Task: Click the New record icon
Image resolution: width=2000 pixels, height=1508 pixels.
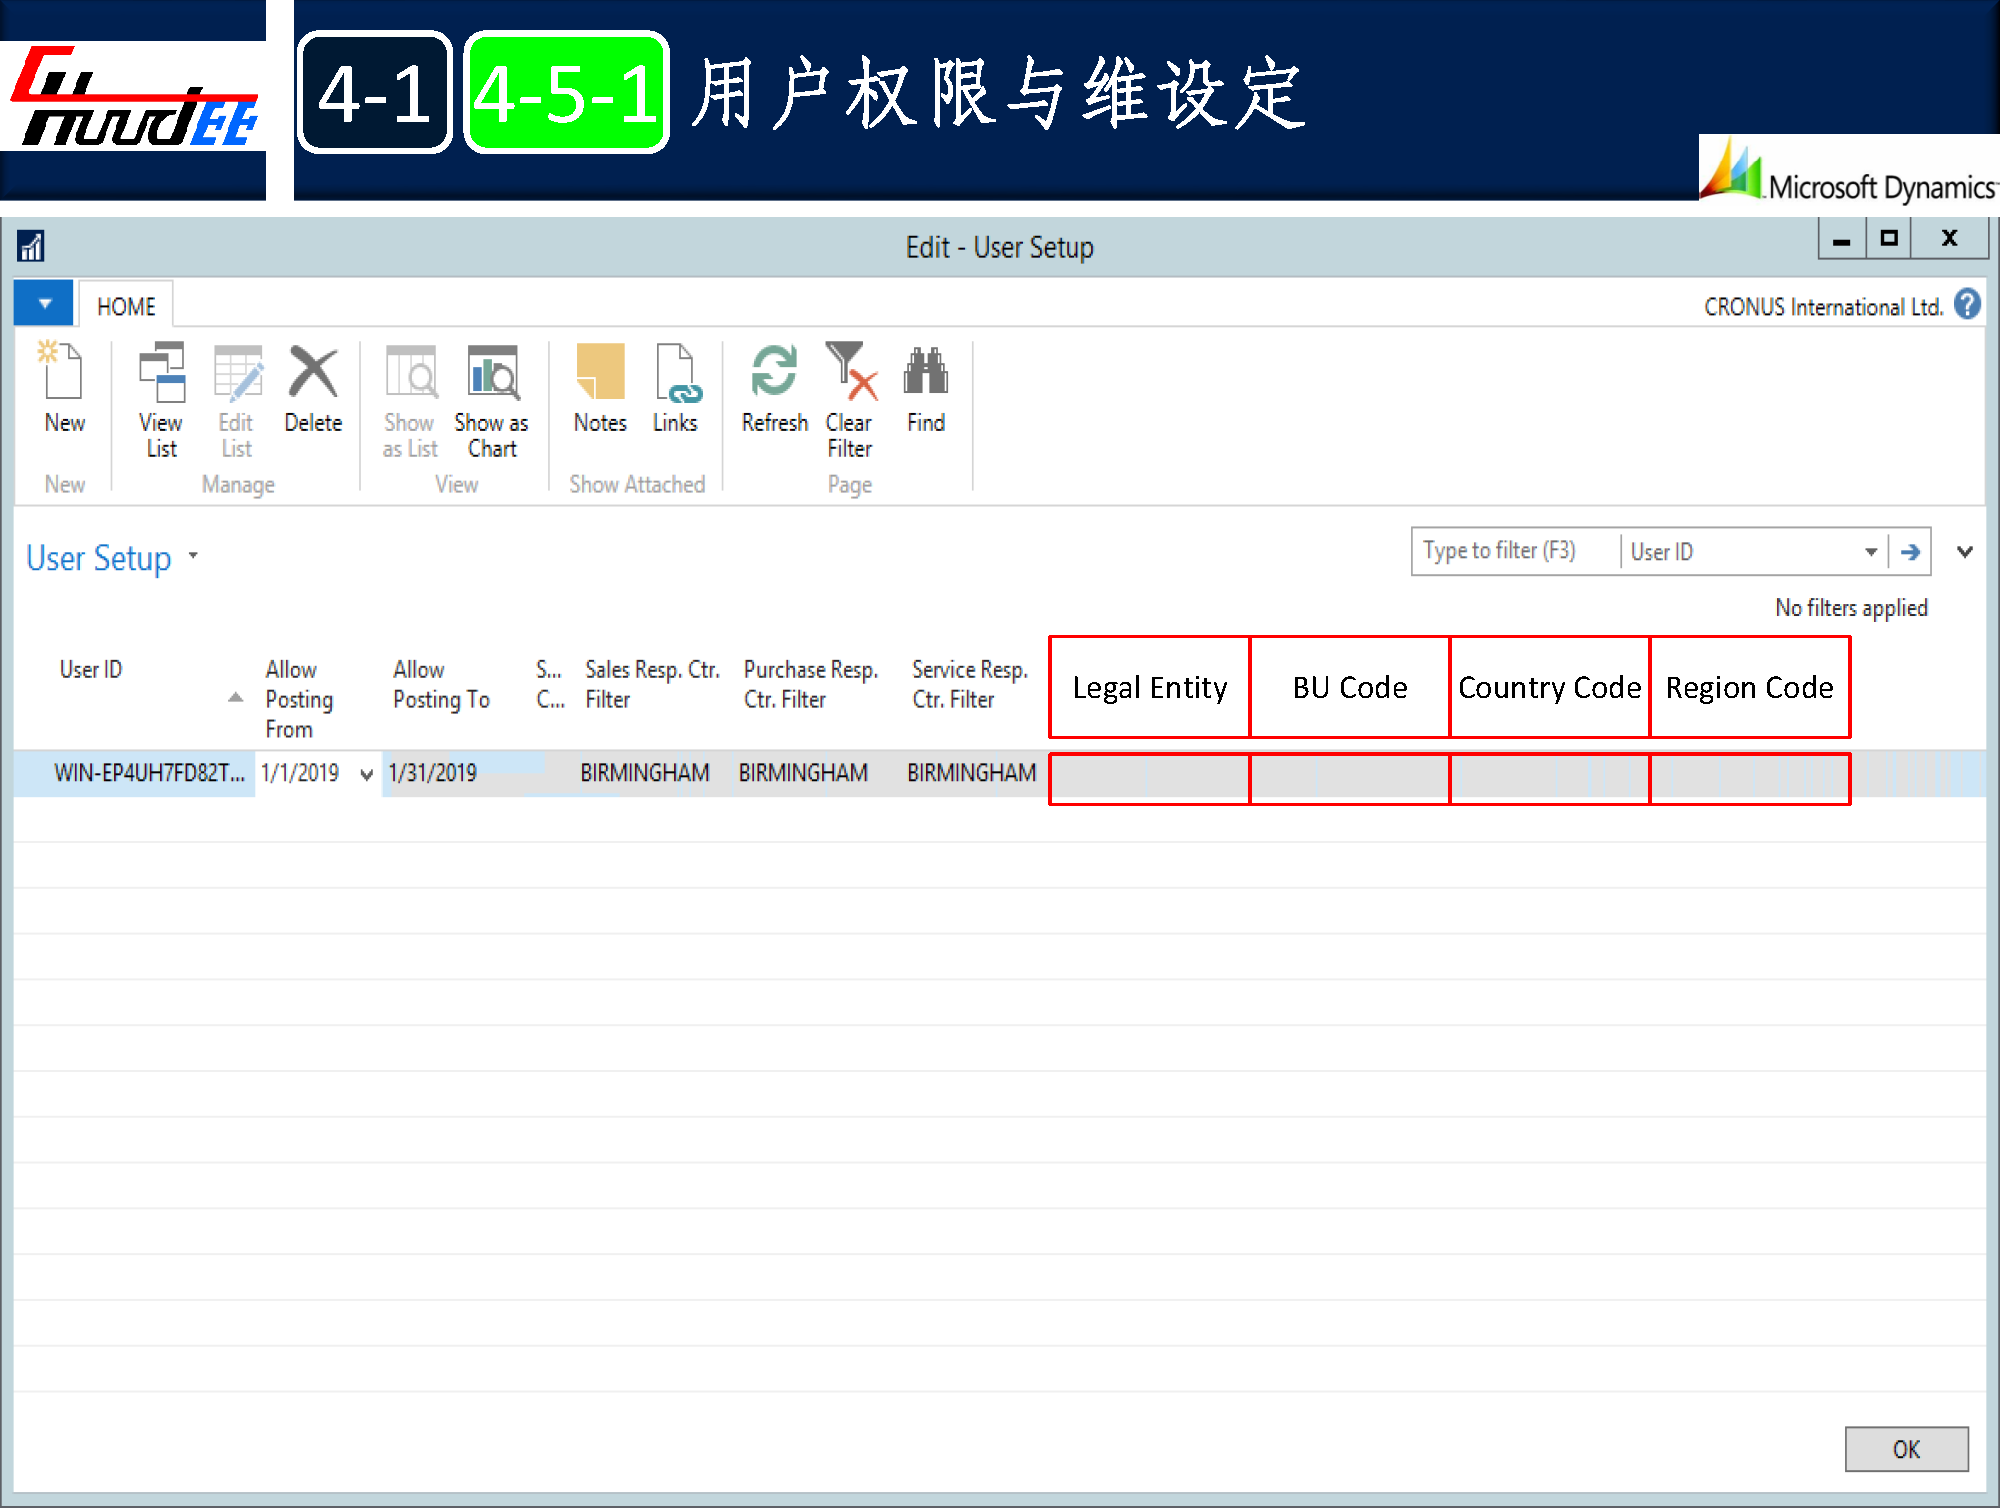Action: 64,372
